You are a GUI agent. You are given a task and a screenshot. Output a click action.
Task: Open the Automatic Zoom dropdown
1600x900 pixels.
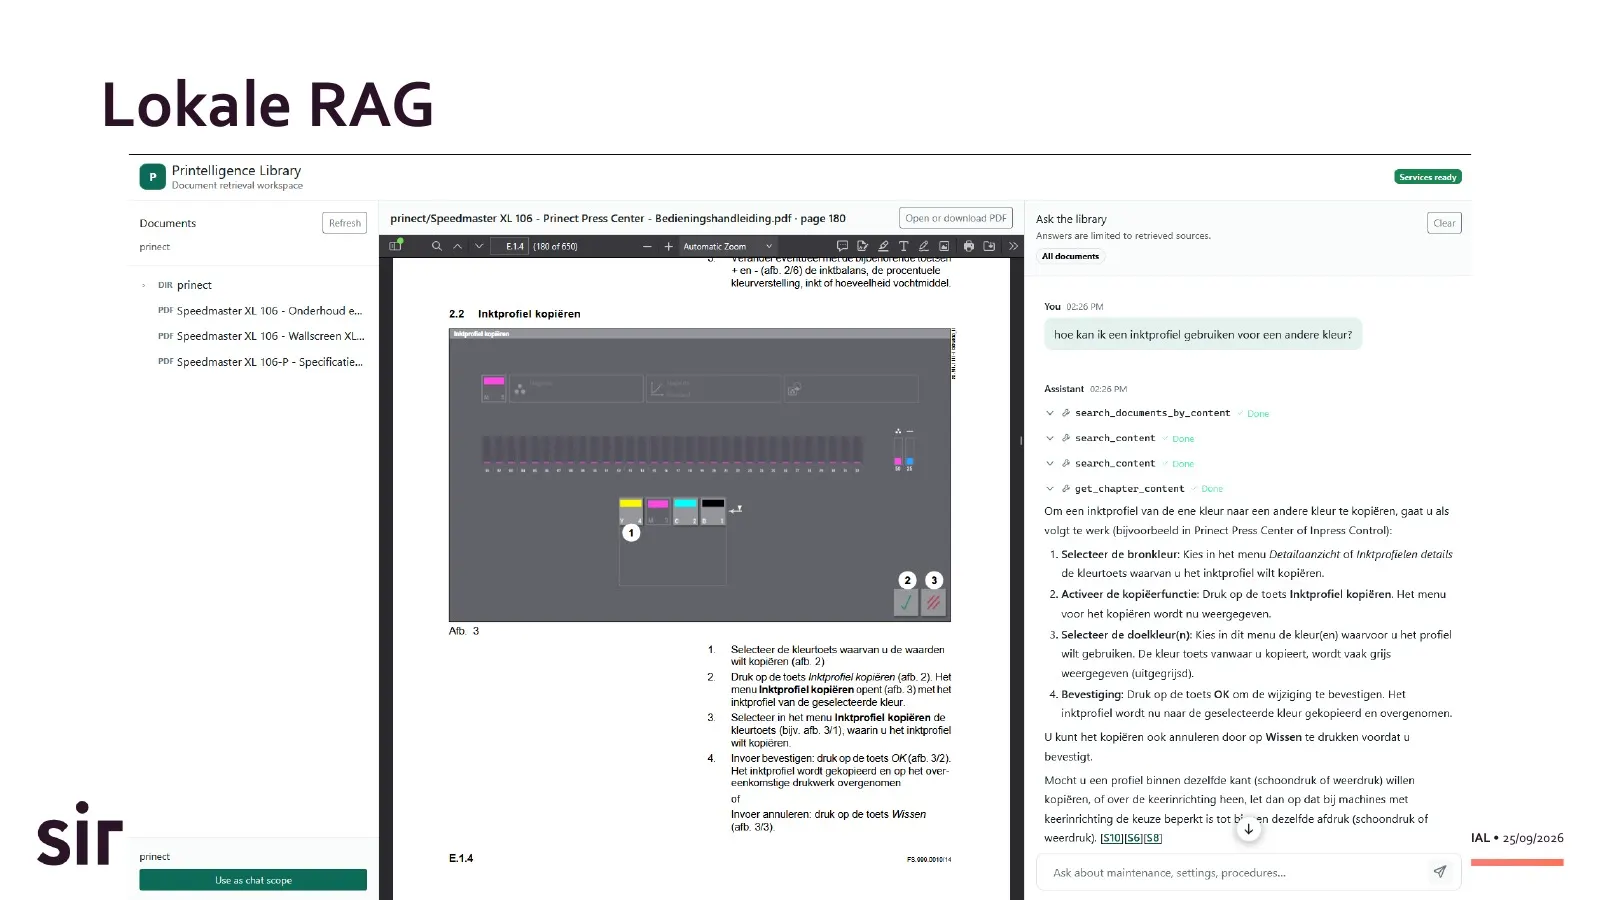click(728, 246)
